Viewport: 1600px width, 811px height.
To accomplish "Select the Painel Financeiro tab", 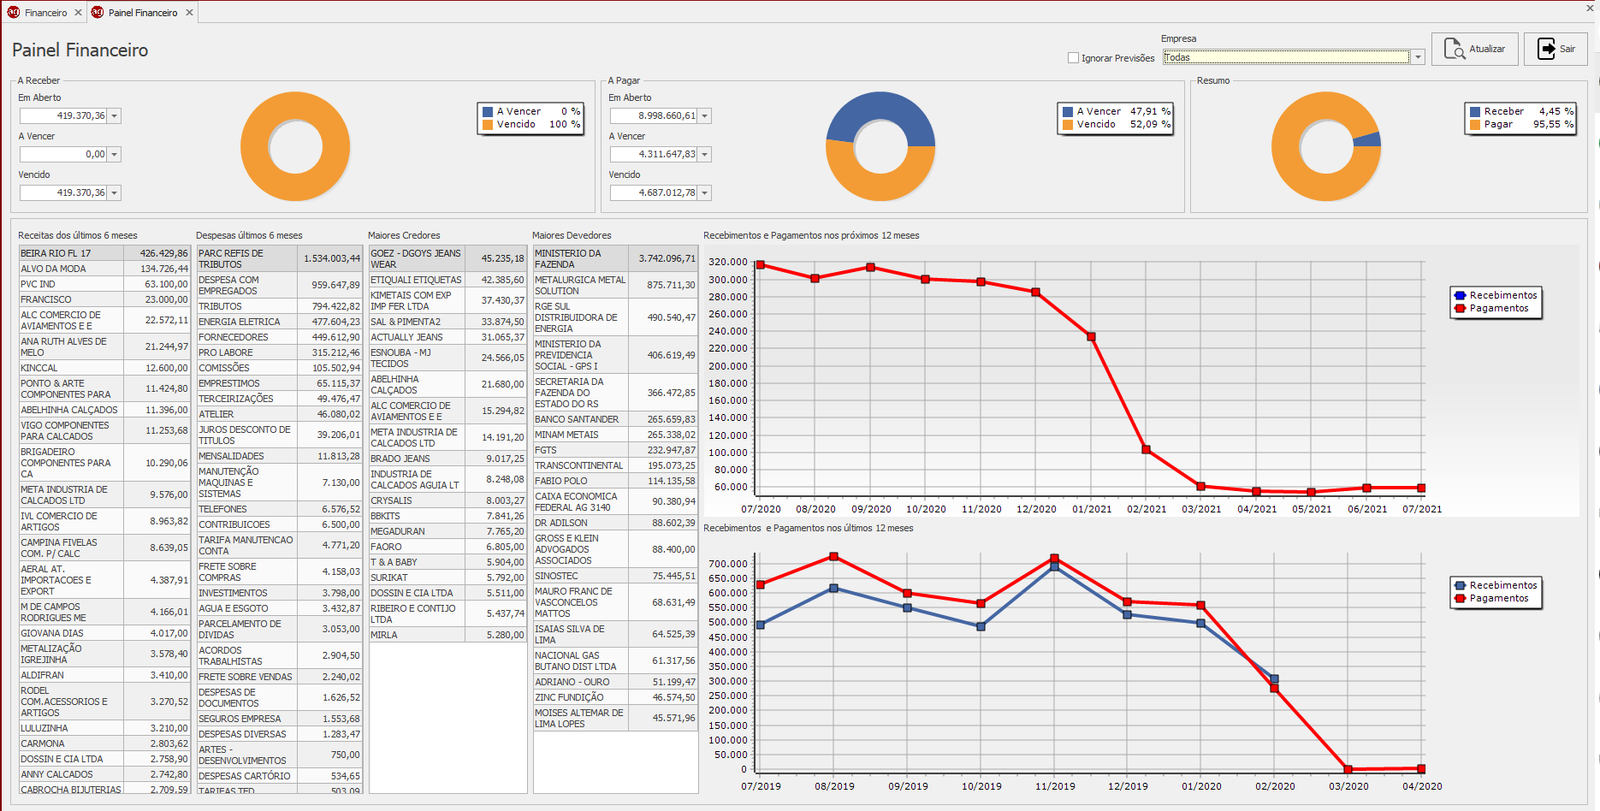I will tap(142, 12).
